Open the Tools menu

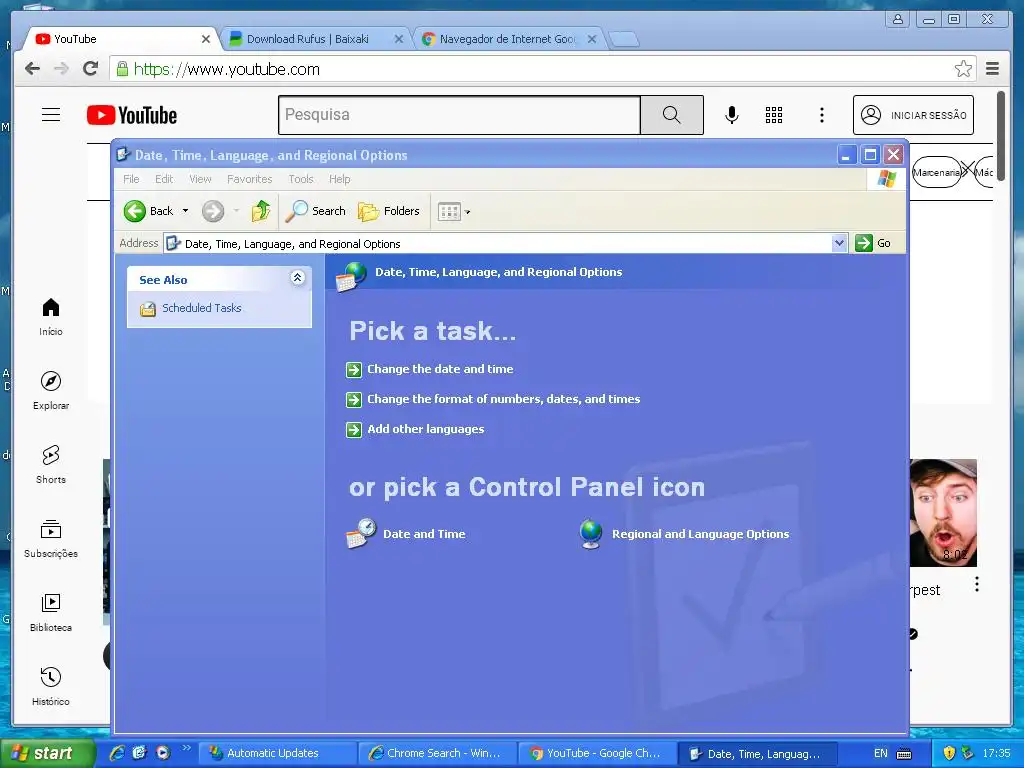click(x=301, y=179)
